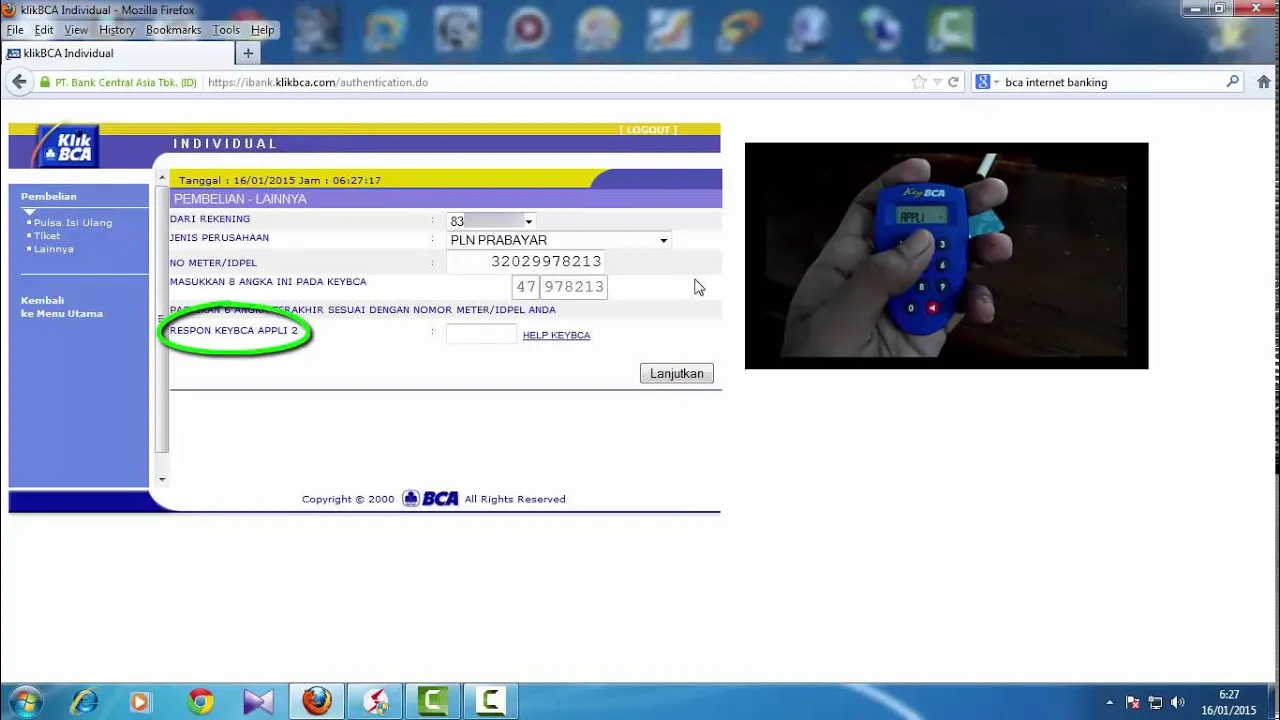Screen dimensions: 1280x720
Task: Click the frame scrollbar down arrow
Action: (x=162, y=479)
